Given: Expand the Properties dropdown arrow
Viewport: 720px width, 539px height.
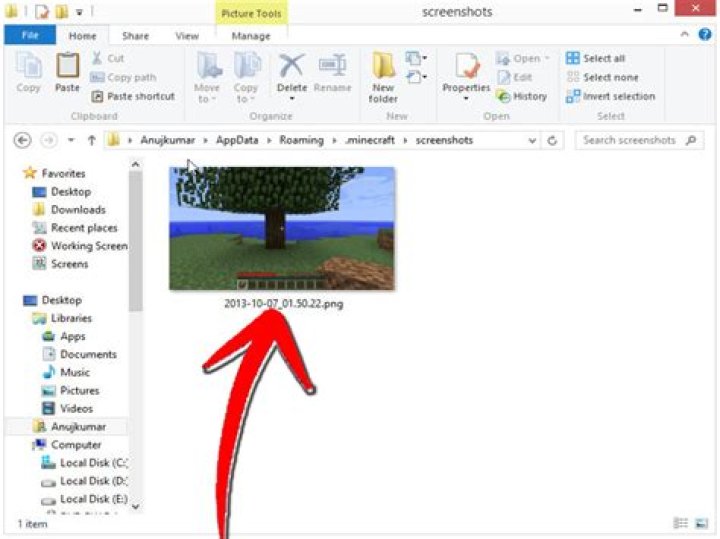Looking at the screenshot, I should [x=466, y=98].
